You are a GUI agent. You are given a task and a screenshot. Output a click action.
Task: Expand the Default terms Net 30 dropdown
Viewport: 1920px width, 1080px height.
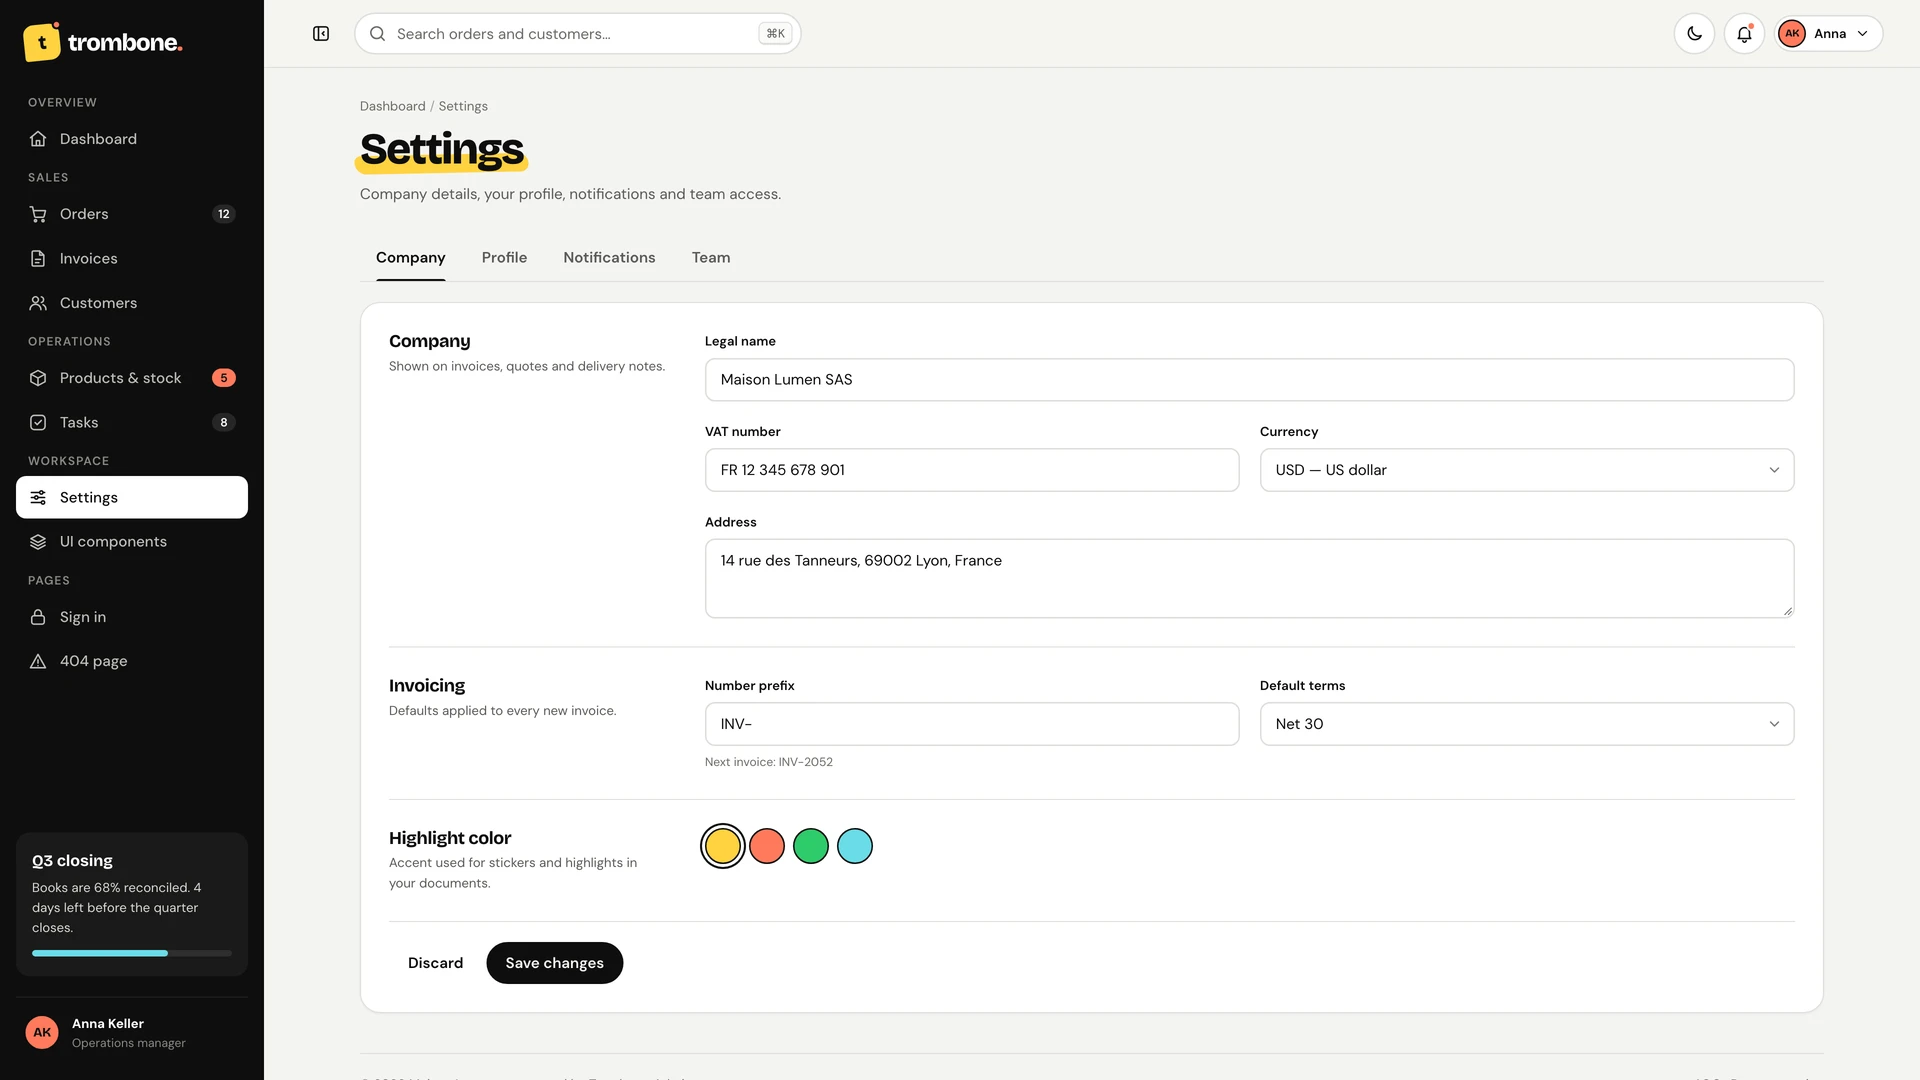1527,724
